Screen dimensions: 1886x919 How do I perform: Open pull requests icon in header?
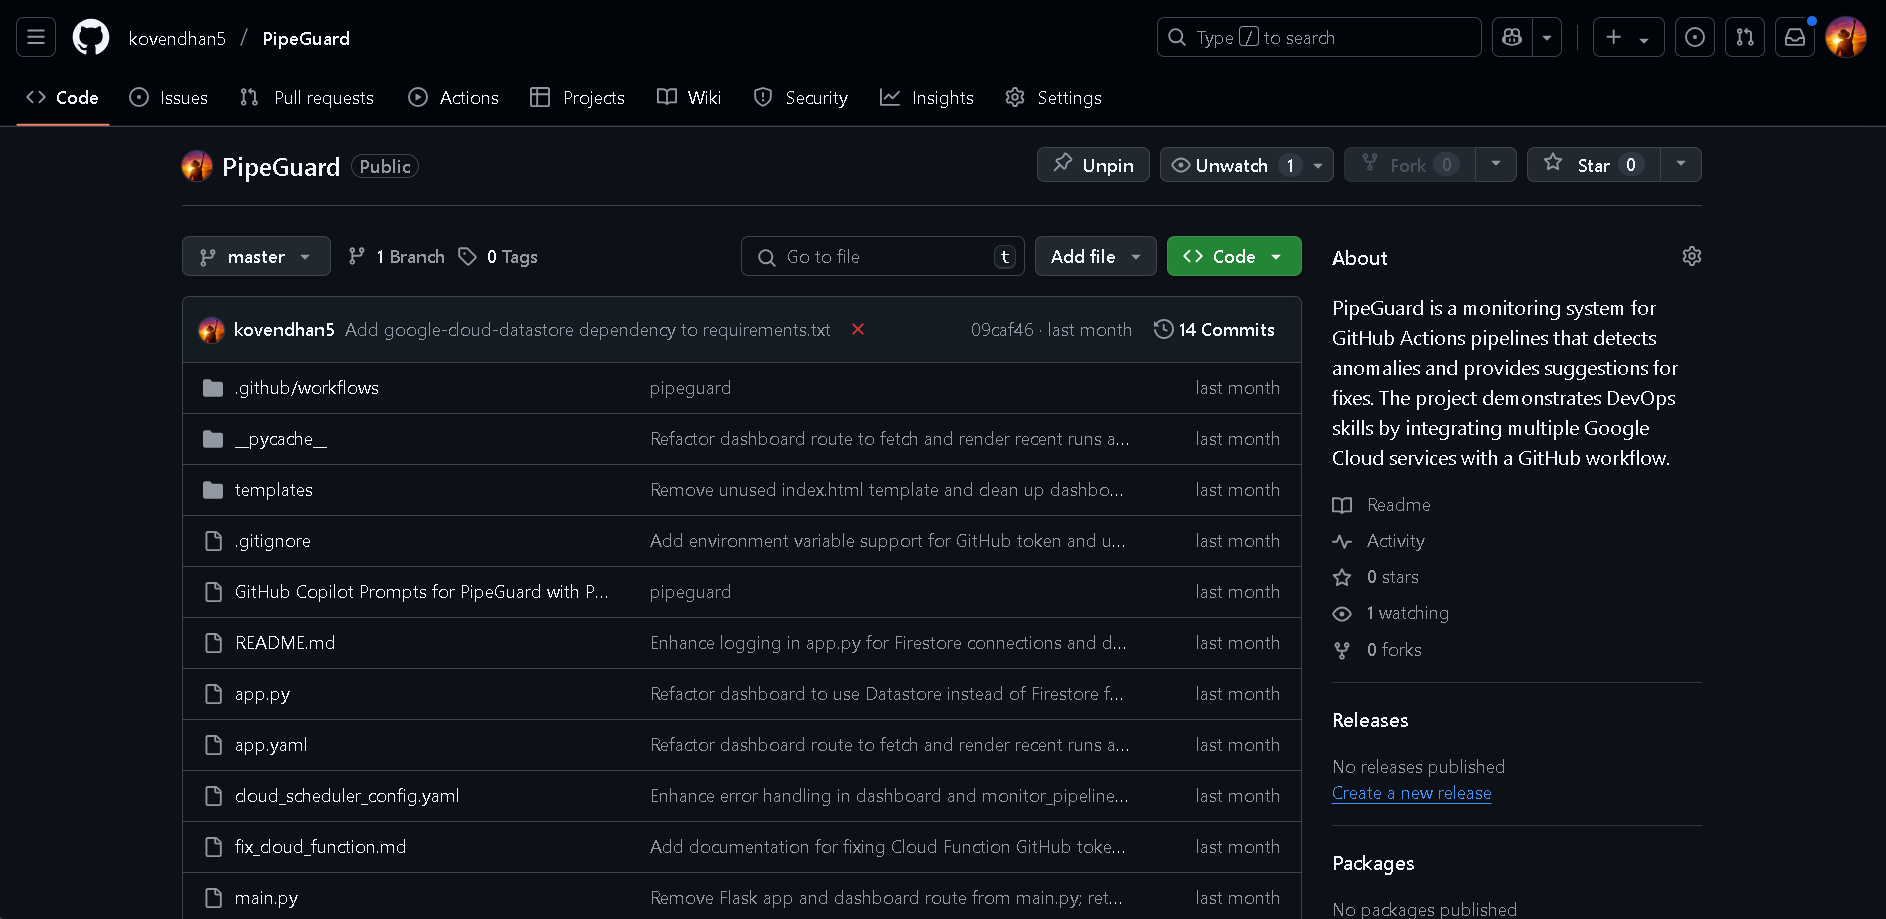tap(1745, 38)
